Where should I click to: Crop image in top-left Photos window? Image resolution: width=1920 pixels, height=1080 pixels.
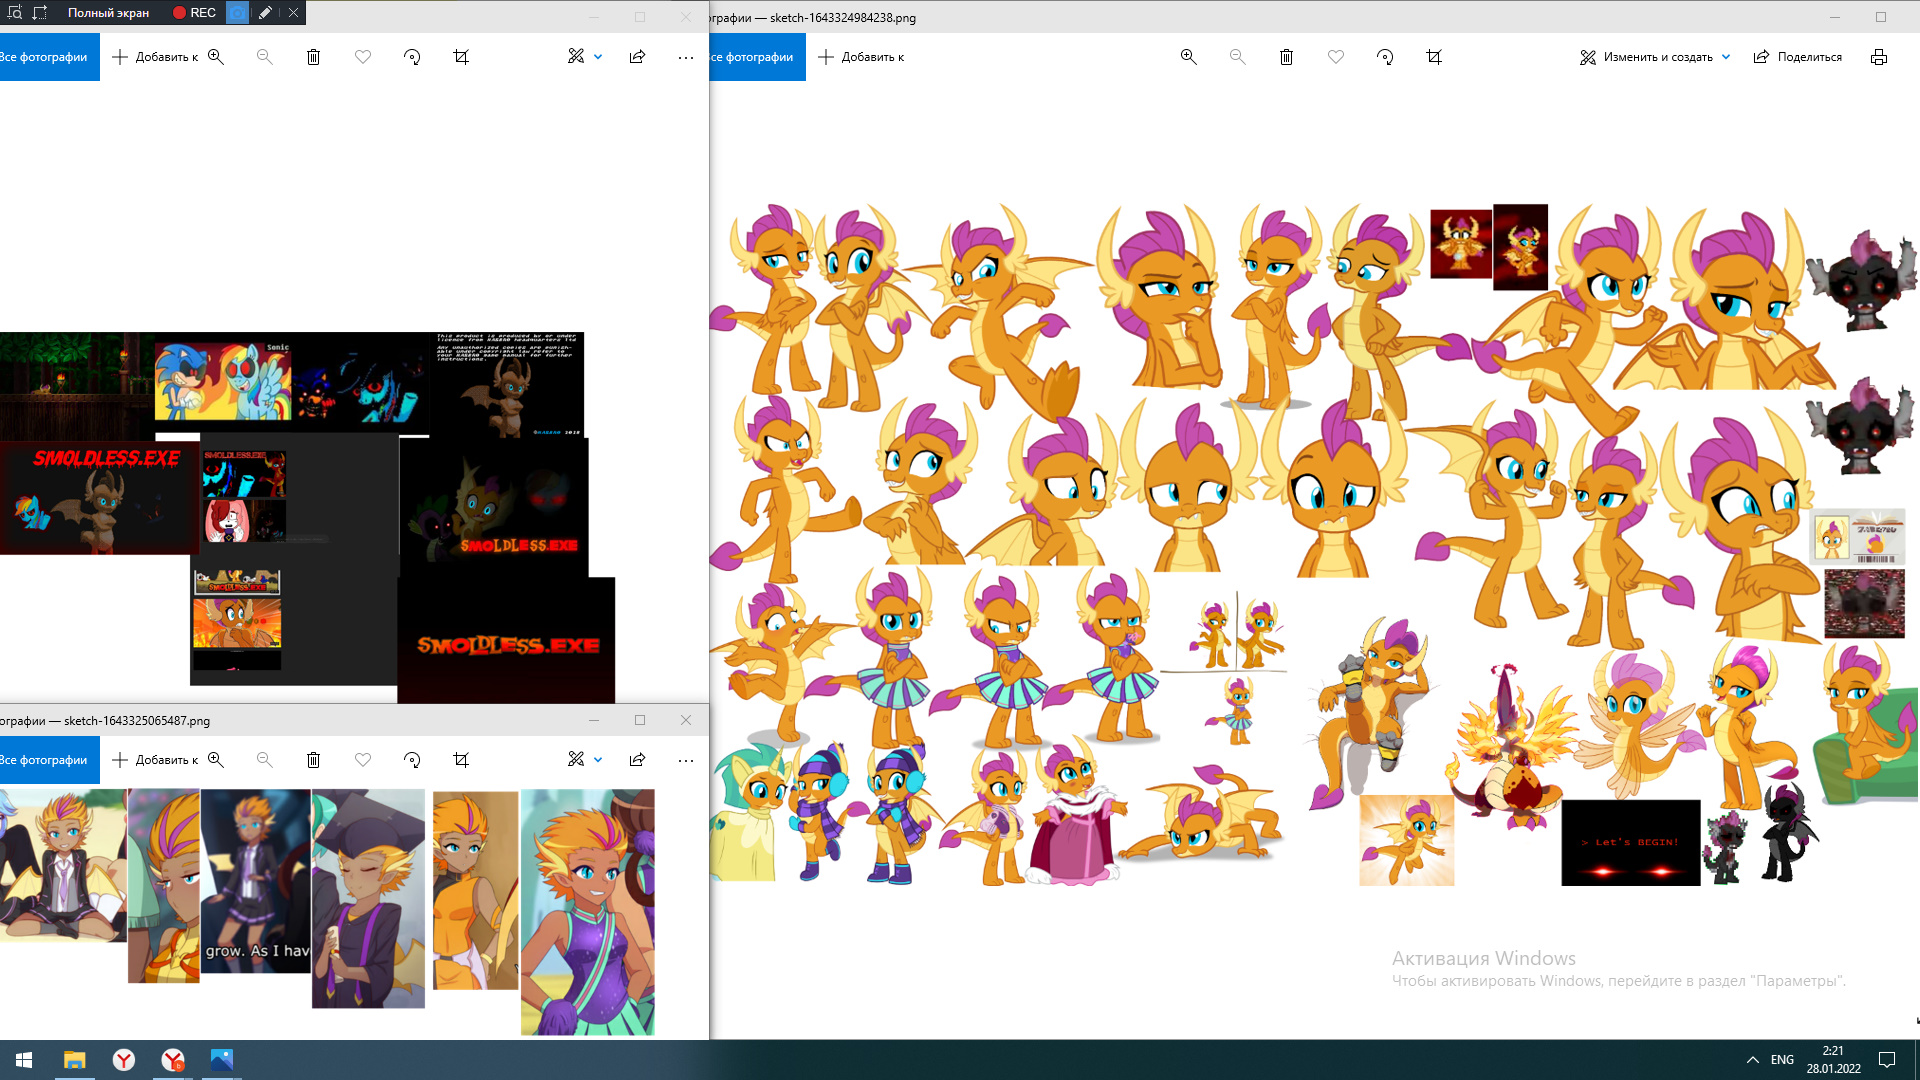coord(461,57)
